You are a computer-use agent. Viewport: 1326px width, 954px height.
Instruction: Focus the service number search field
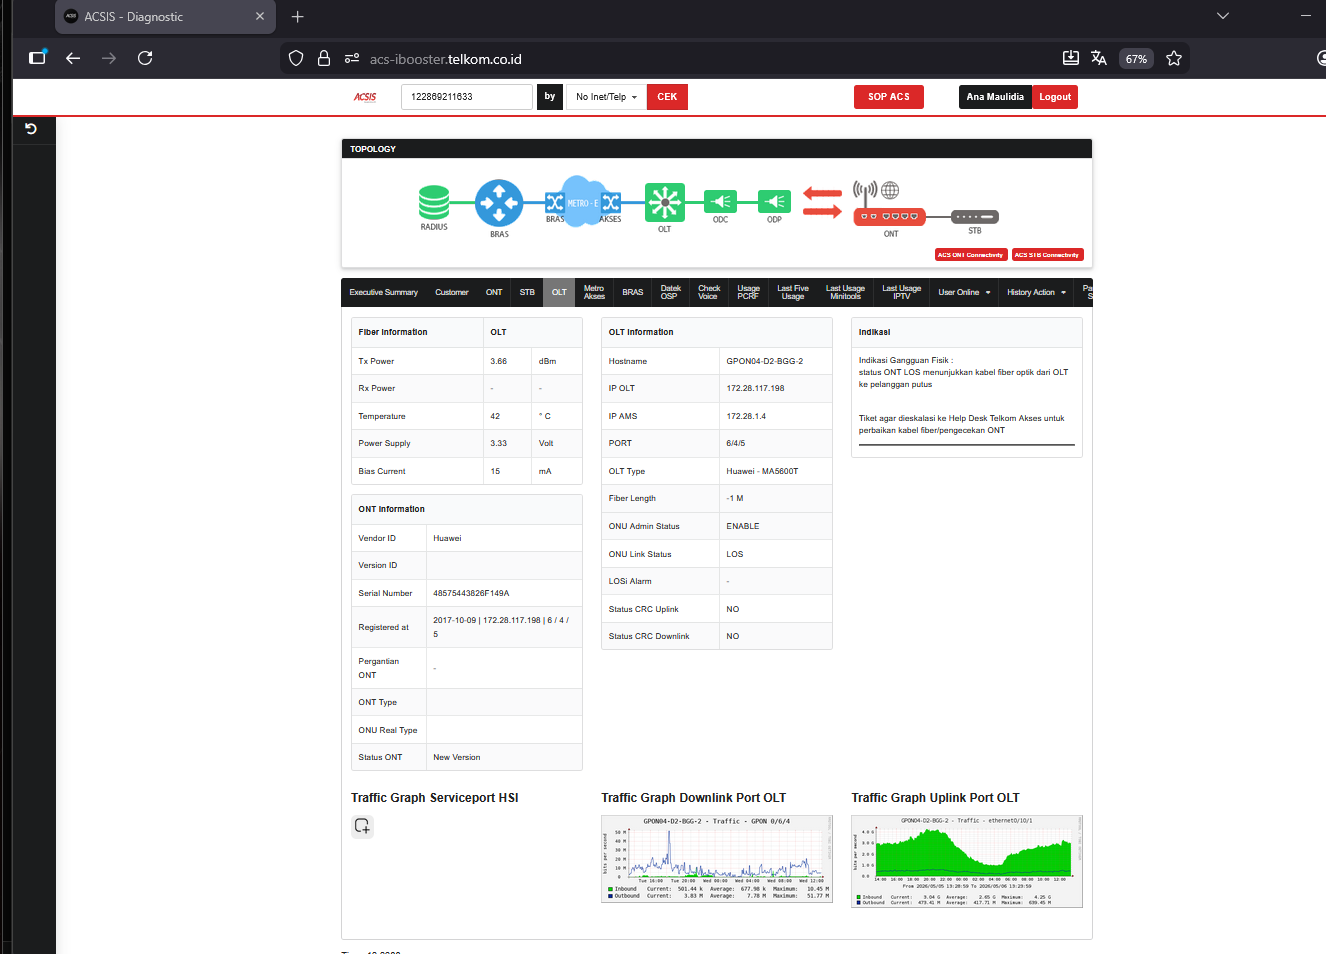pos(467,97)
